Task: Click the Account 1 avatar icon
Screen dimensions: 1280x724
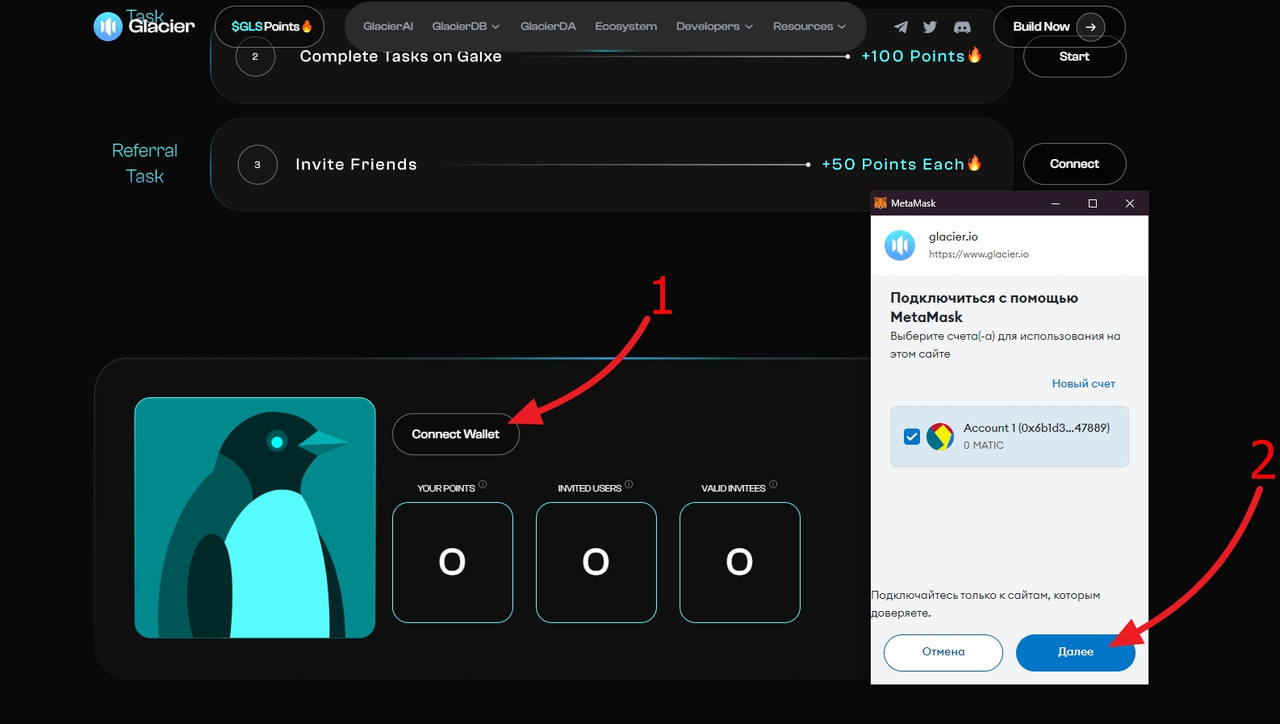Action: (940, 437)
